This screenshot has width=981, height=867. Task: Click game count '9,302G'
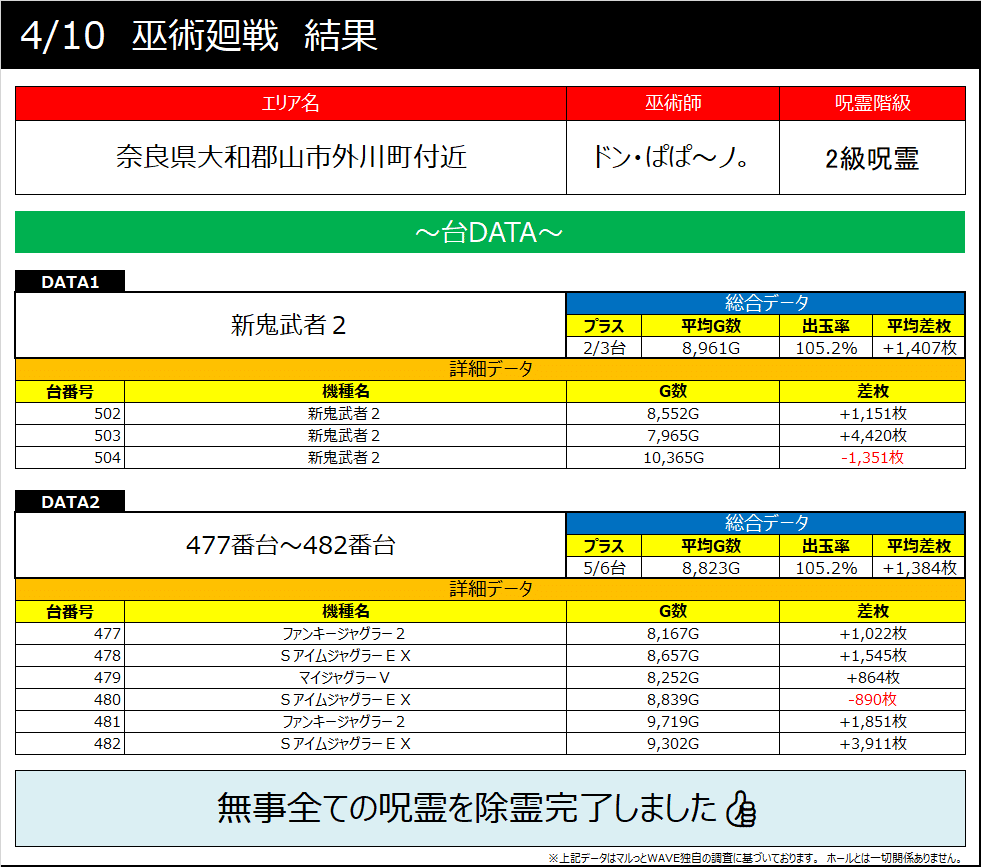coord(673,743)
